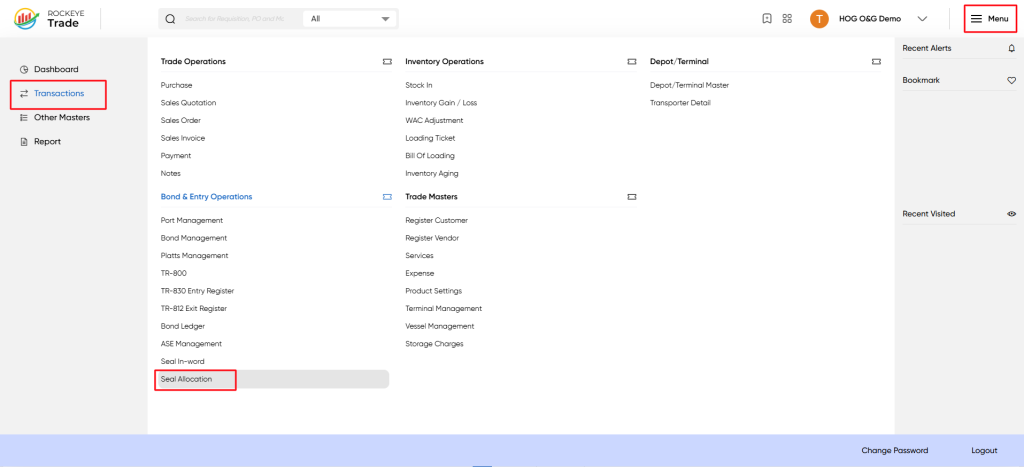
Task: Select Seal Allocation
Action: coord(186,379)
